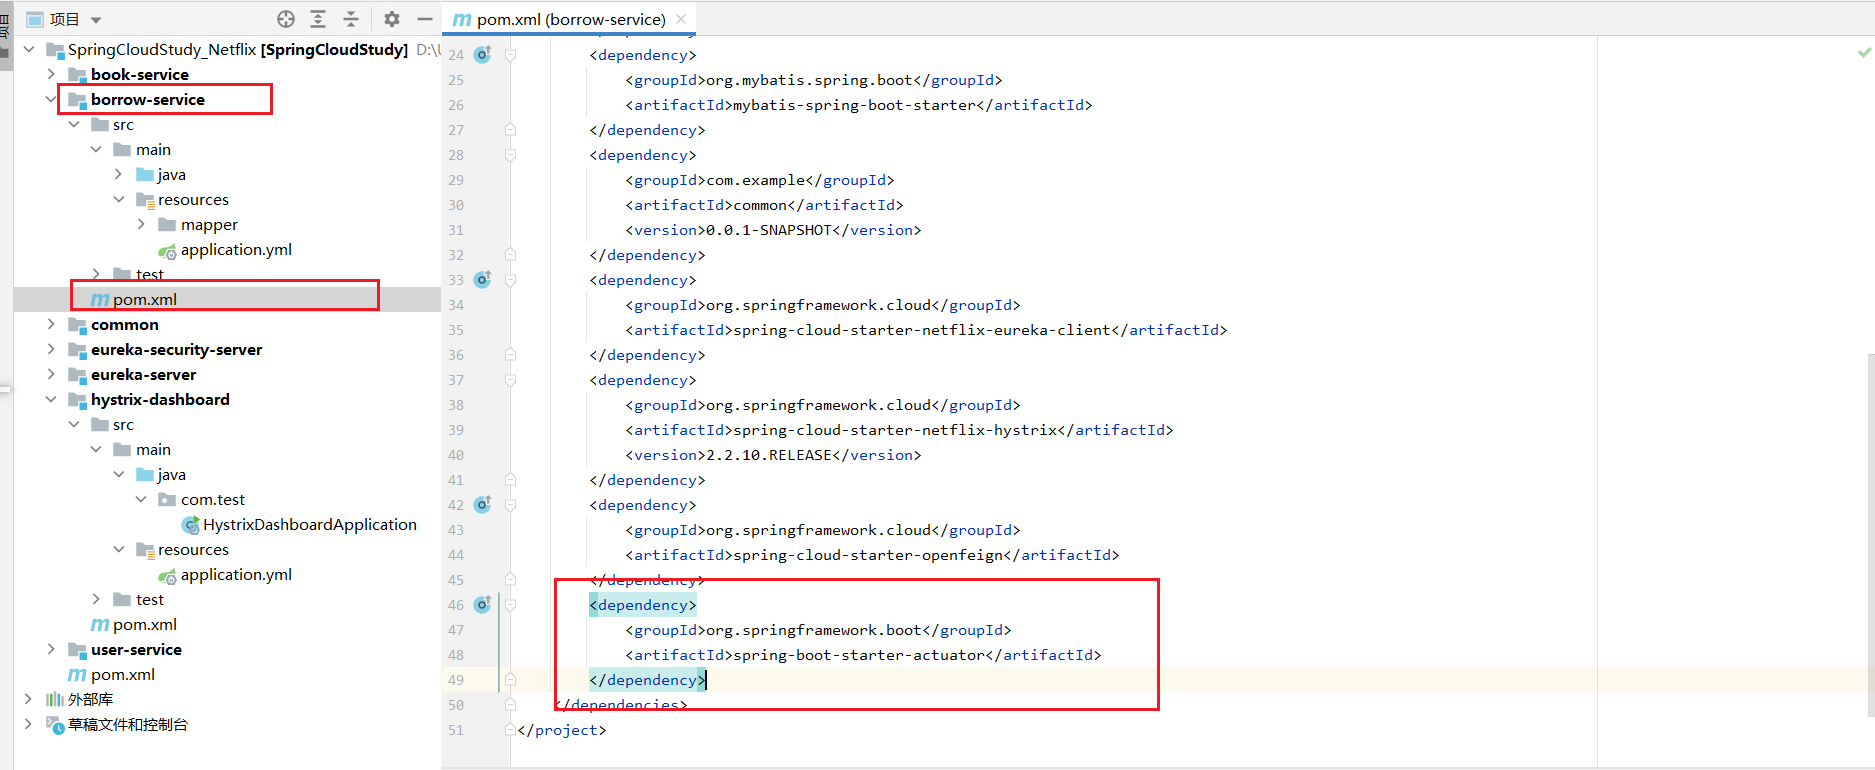
Task: Expand the mapper folder
Action: [x=142, y=224]
